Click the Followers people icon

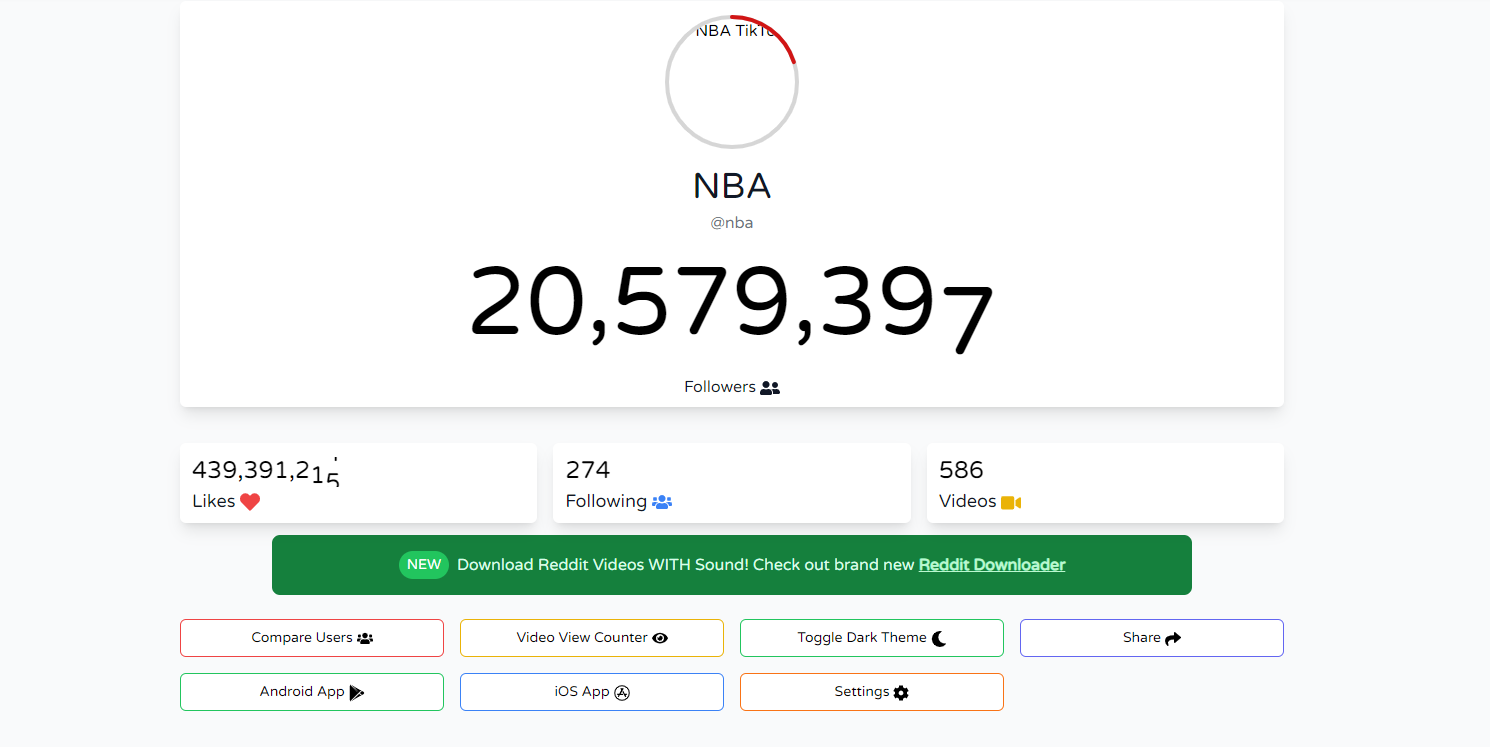click(x=770, y=388)
